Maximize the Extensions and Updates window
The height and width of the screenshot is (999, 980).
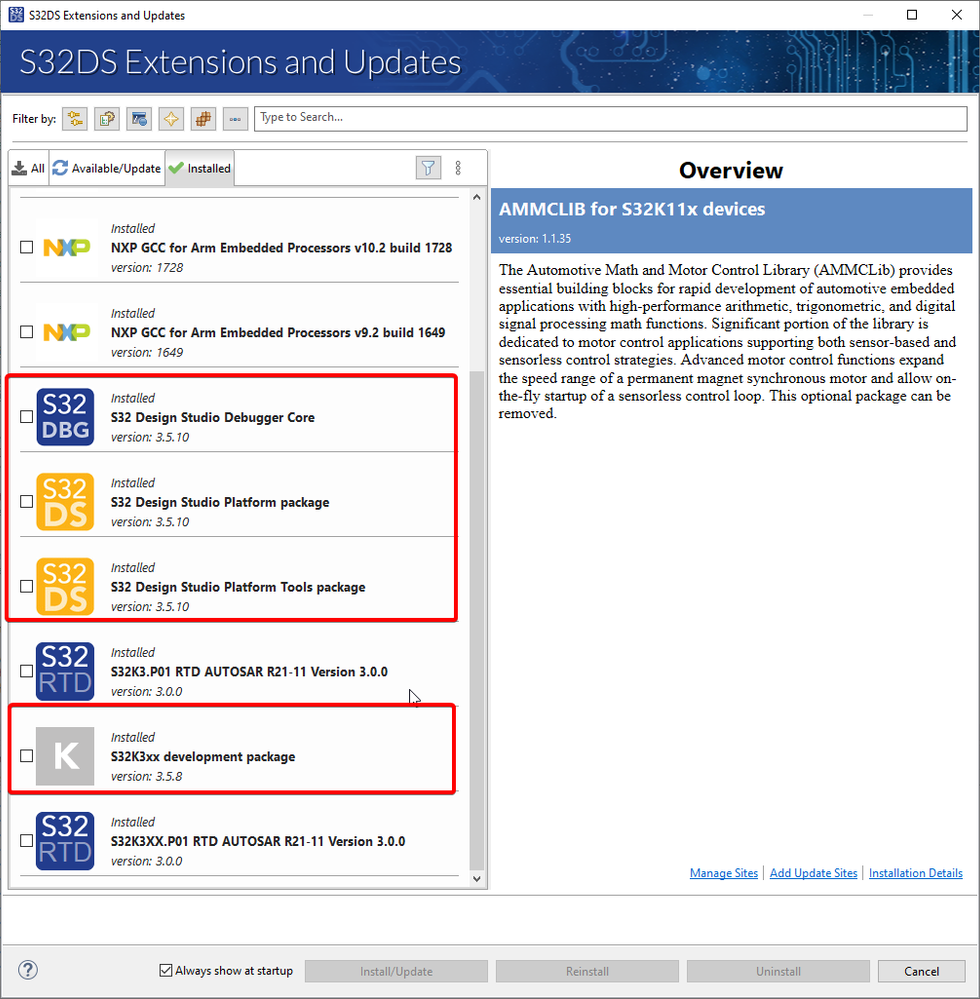pyautogui.click(x=912, y=15)
